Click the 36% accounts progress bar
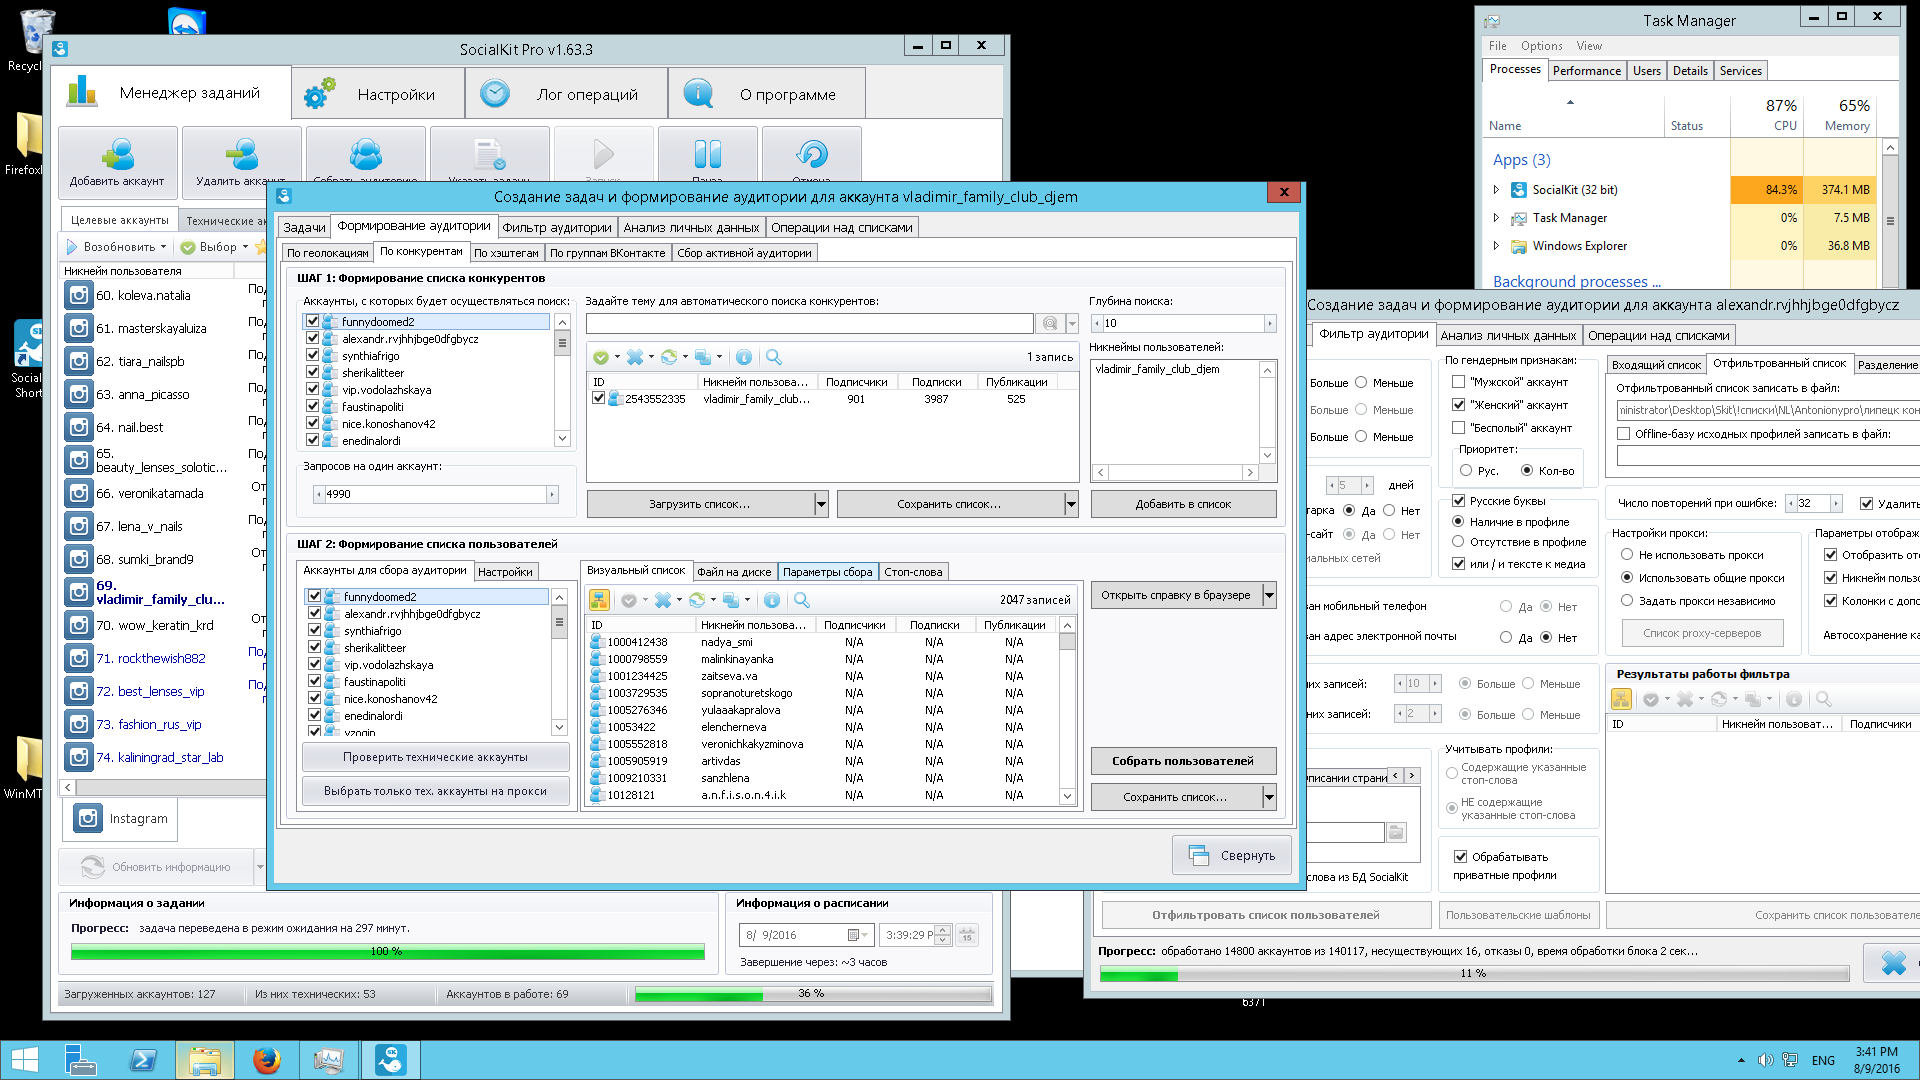 (x=812, y=994)
